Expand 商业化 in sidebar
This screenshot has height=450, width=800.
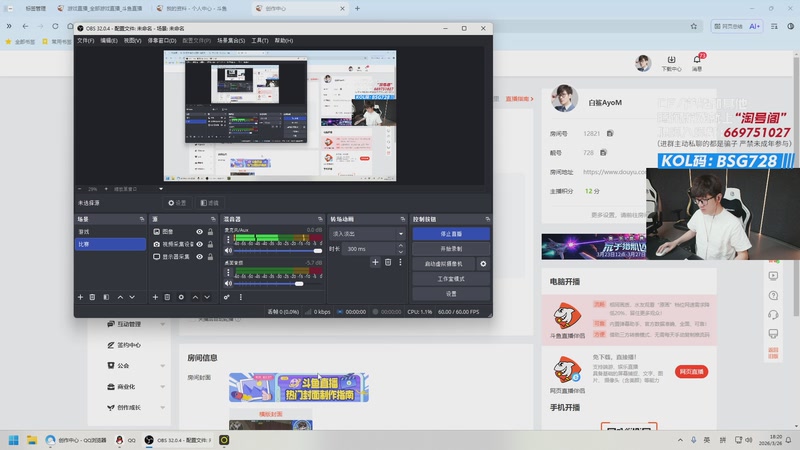(x=163, y=387)
